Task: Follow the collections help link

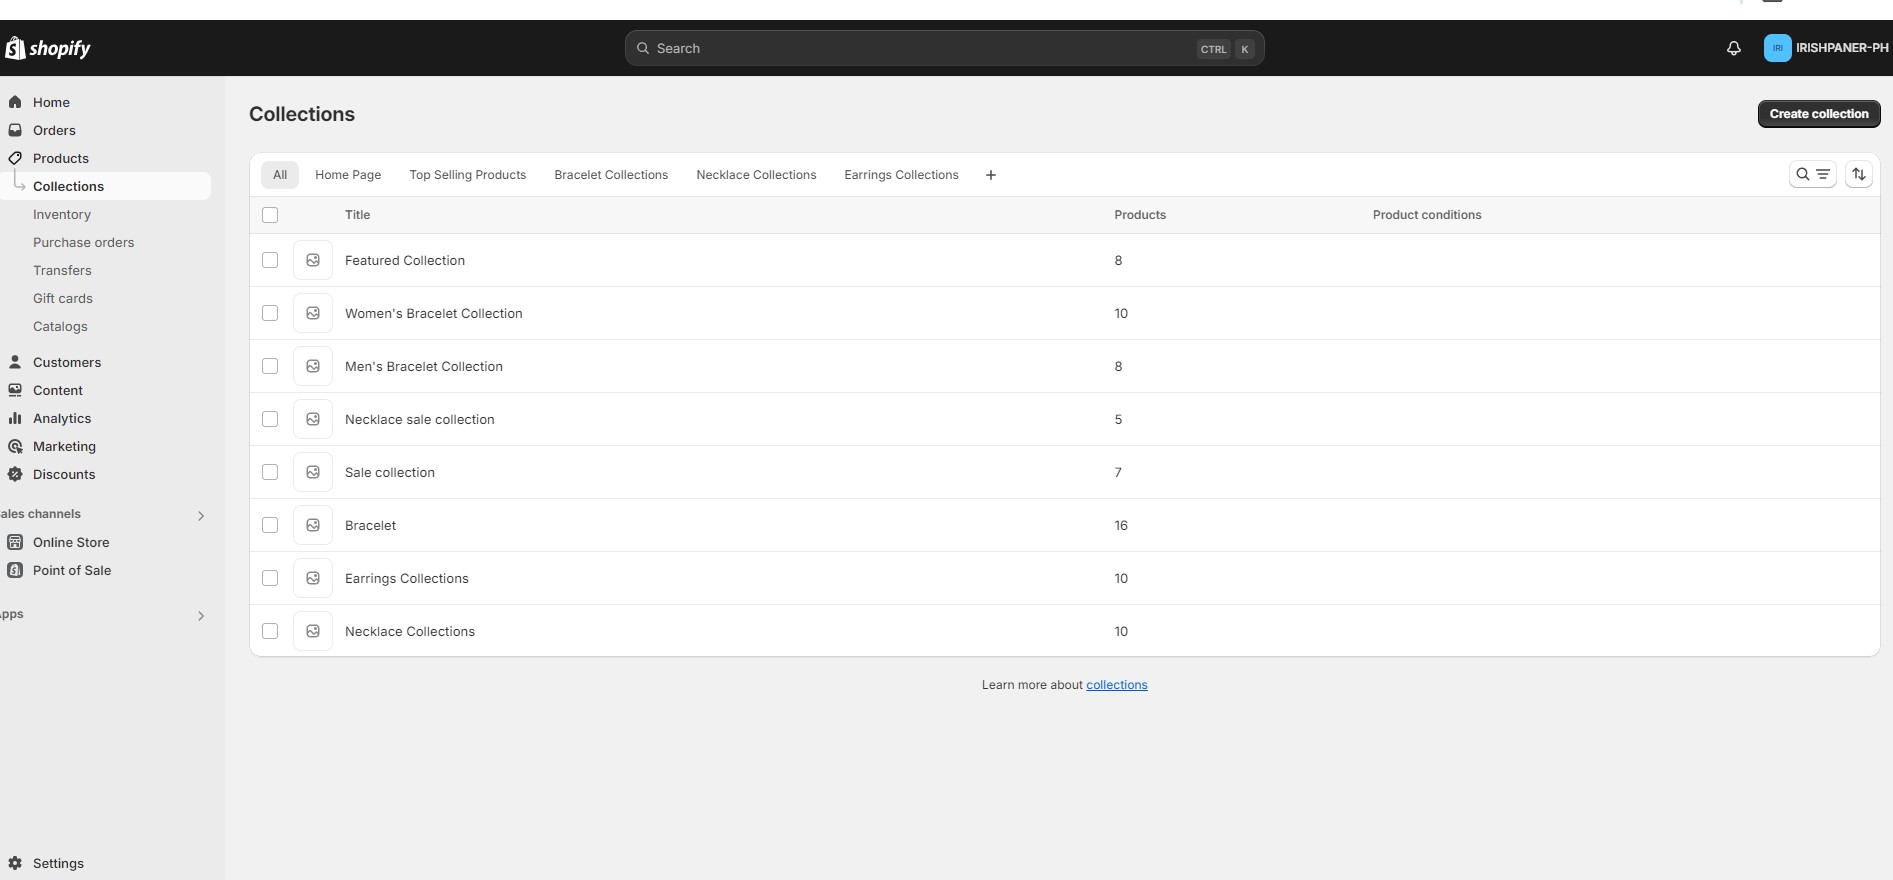Action: (x=1116, y=685)
